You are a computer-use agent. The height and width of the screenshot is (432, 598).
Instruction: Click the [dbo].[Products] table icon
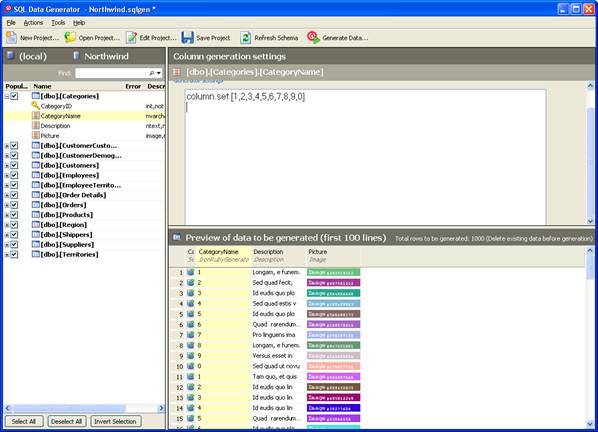(36, 215)
